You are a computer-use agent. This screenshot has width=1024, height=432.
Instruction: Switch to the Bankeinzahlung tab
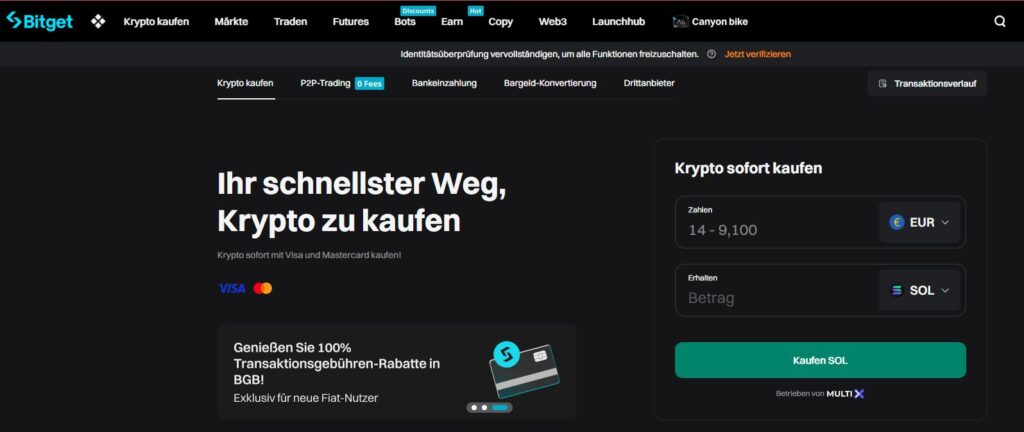[444, 83]
